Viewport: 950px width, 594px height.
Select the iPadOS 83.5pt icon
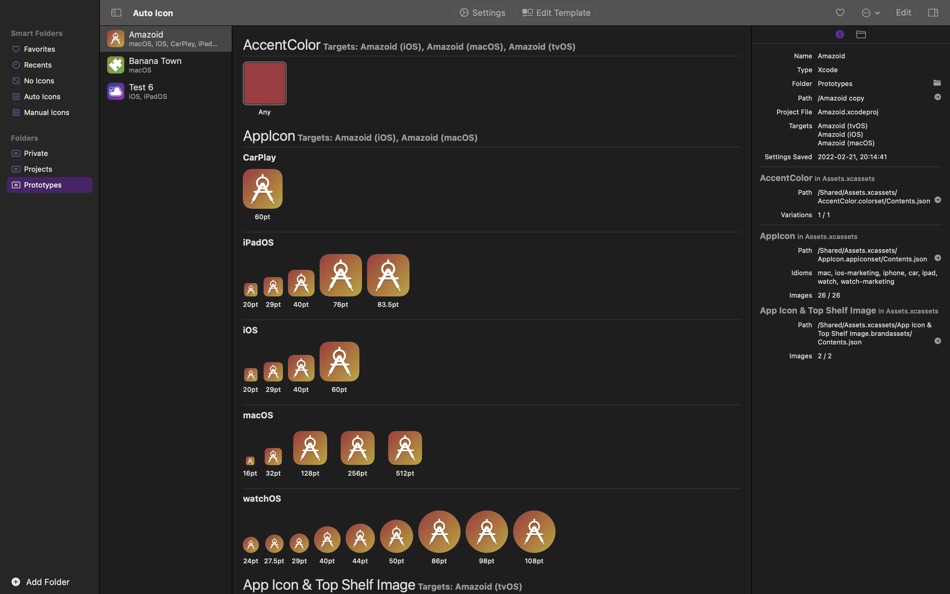coord(388,275)
